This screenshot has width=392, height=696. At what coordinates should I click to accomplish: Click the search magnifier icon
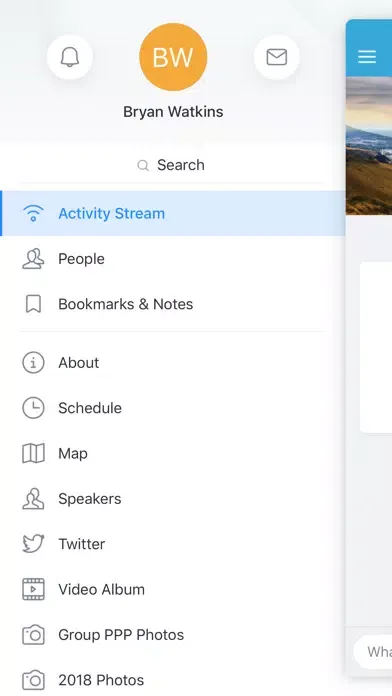pyautogui.click(x=143, y=166)
